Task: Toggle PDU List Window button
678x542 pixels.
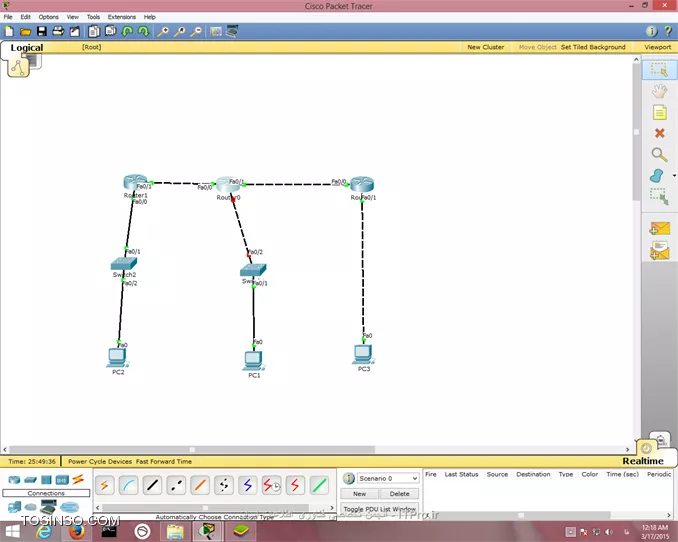Action: click(380, 509)
